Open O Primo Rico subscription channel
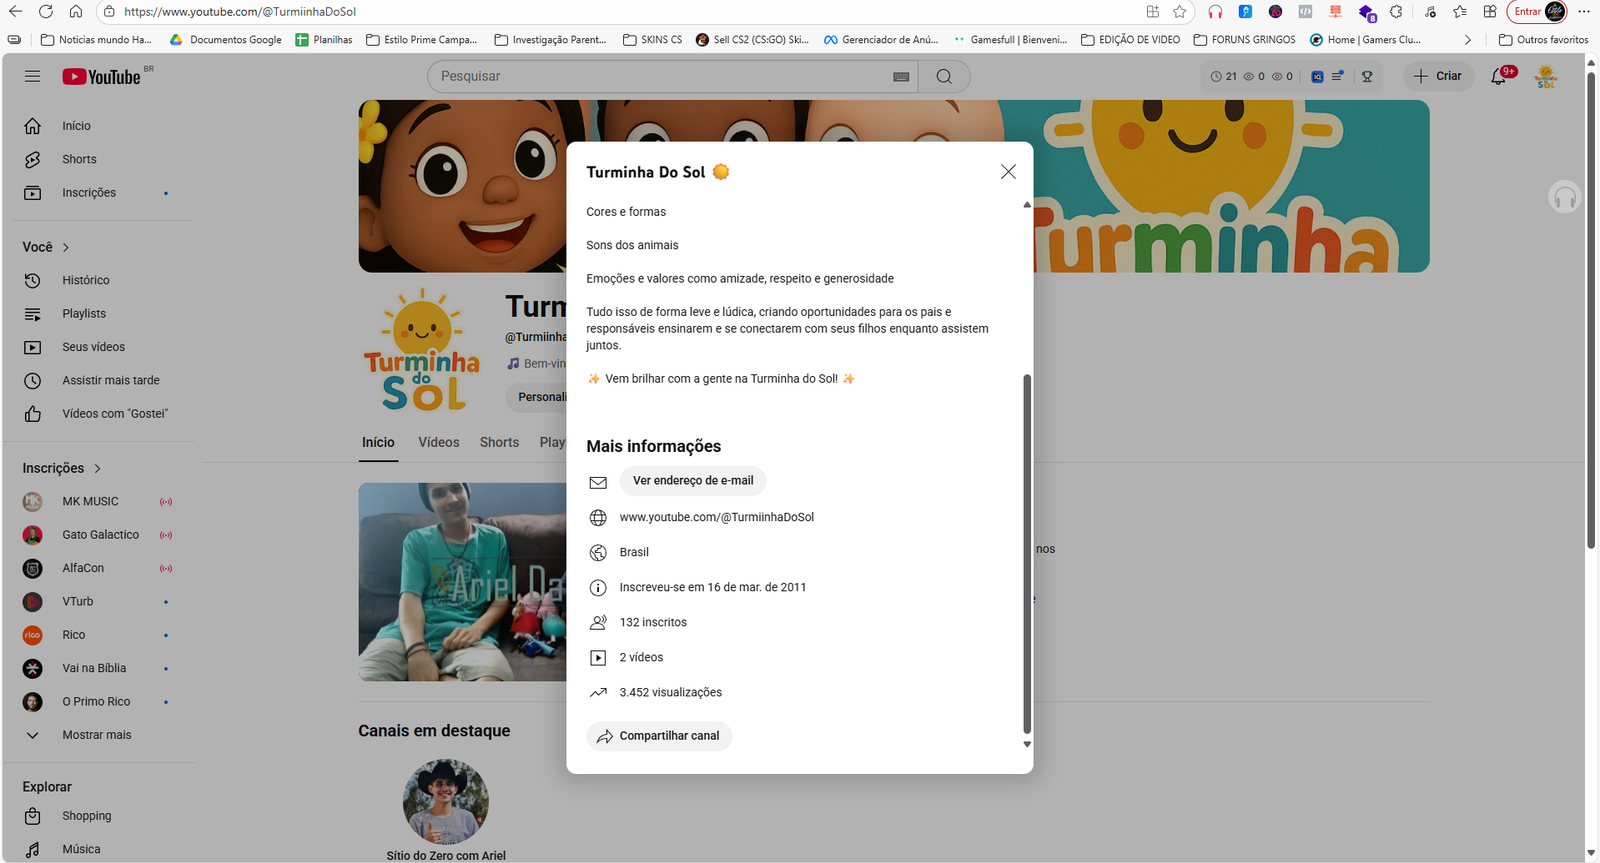Viewport: 1600px width, 863px height. click(98, 701)
